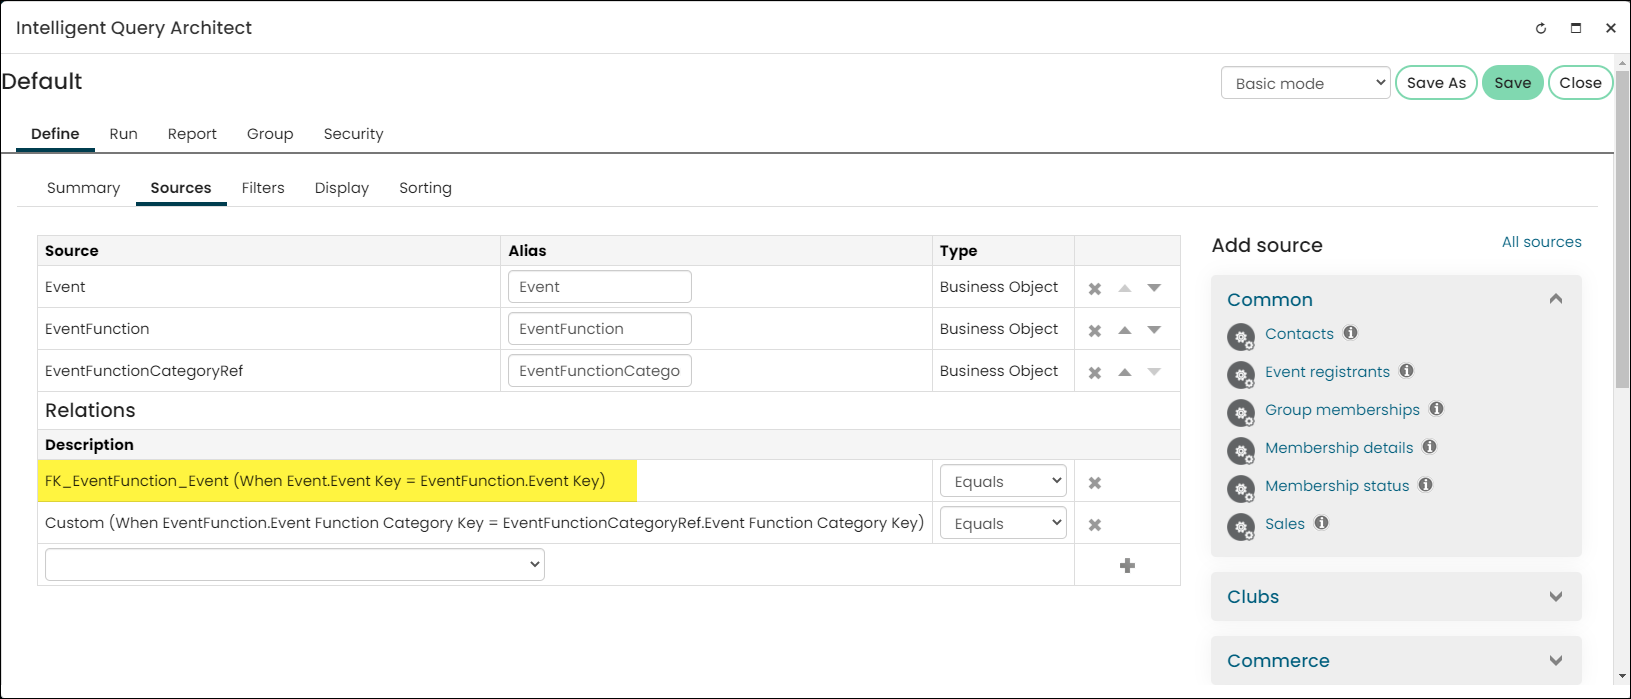Click the Membership details gear icon
This screenshot has width=1631, height=699.
click(1241, 451)
